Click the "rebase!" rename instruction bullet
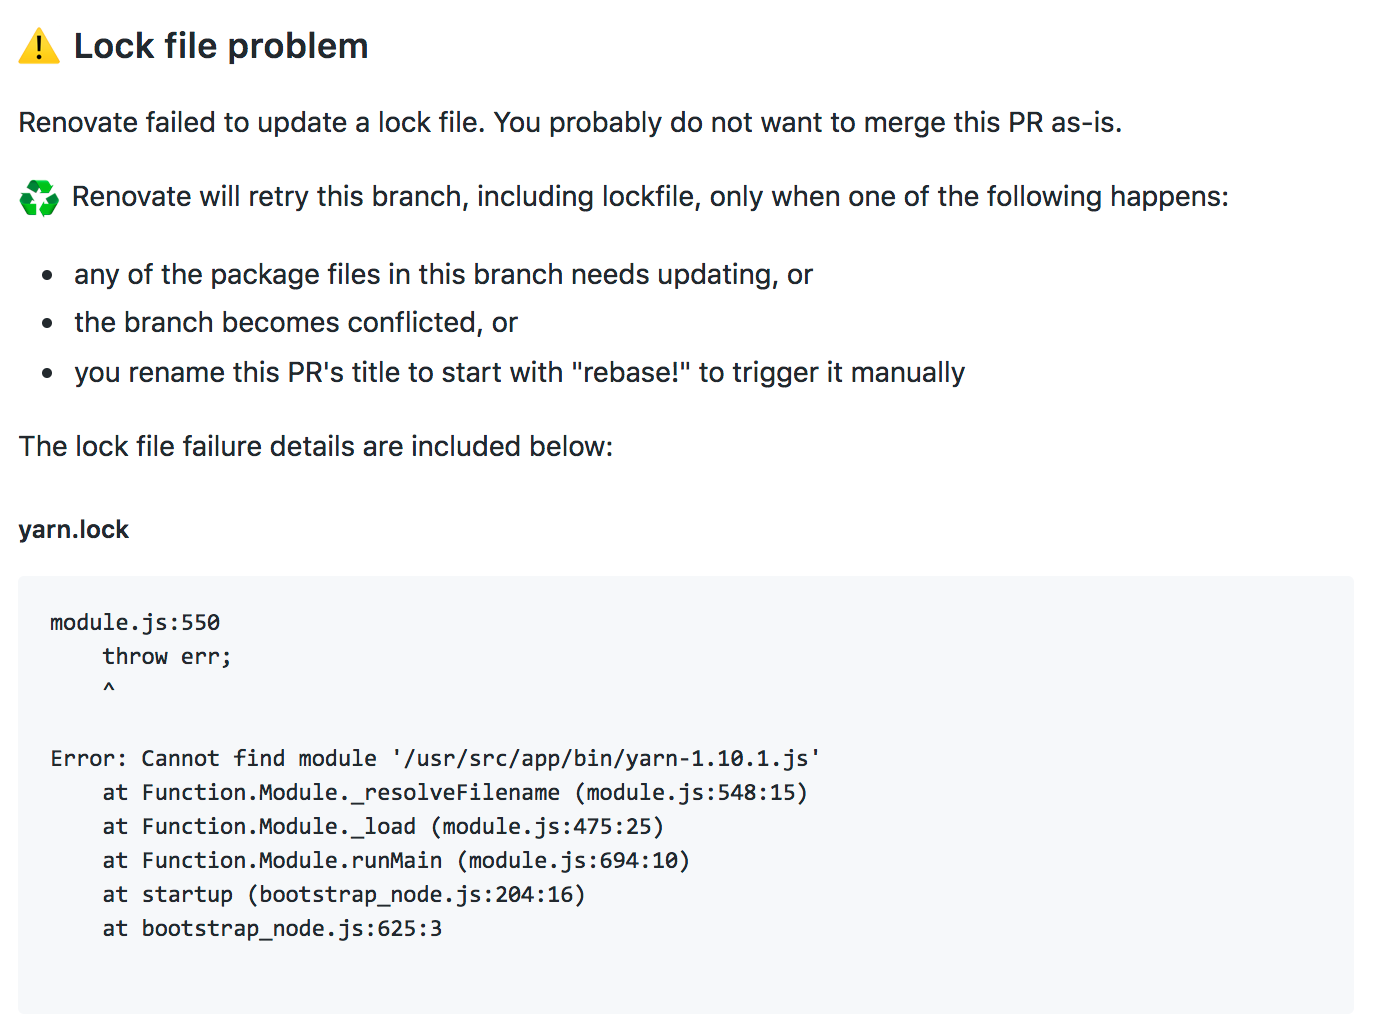Viewport: 1374px width, 1032px height. (x=519, y=372)
